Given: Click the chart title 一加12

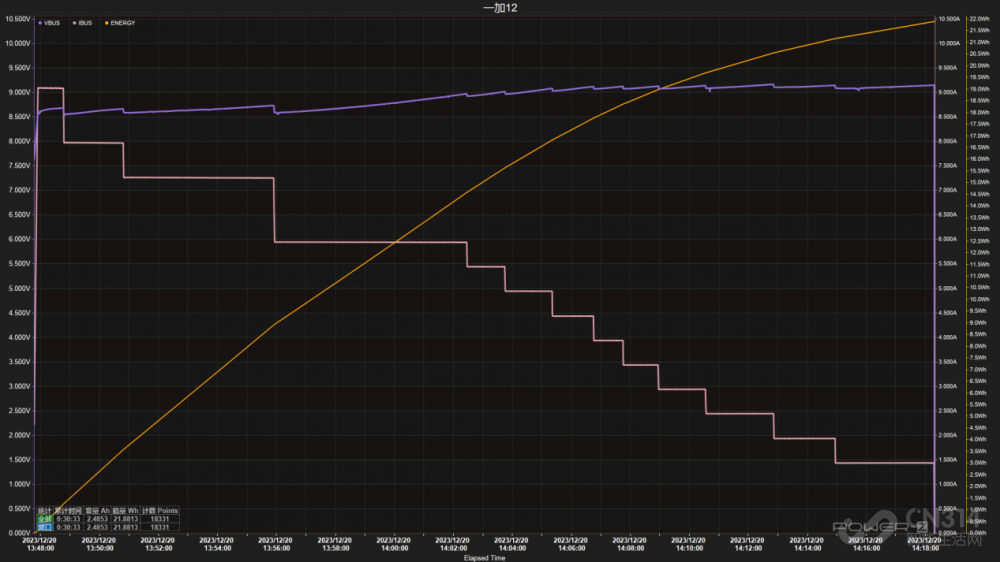Looking at the screenshot, I should 500,8.
